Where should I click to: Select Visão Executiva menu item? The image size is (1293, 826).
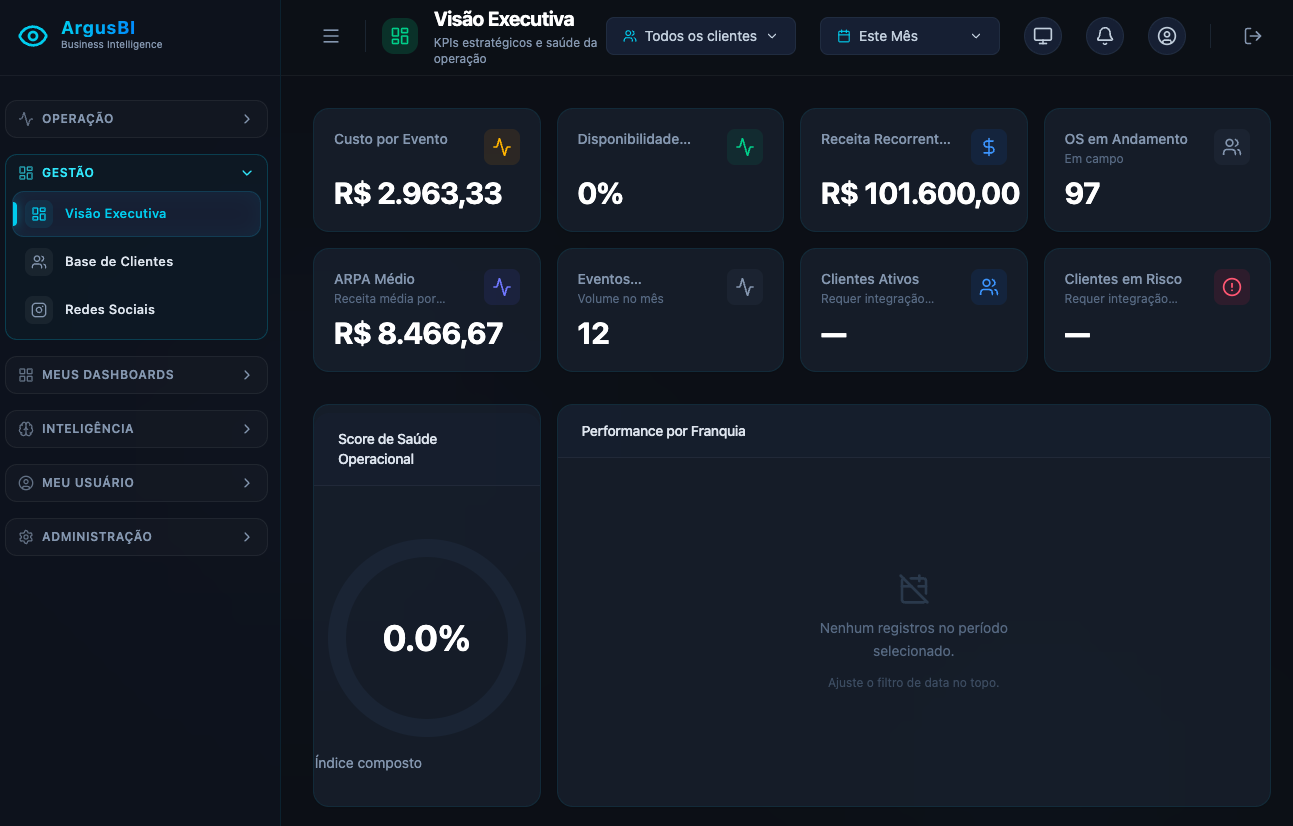[137, 214]
